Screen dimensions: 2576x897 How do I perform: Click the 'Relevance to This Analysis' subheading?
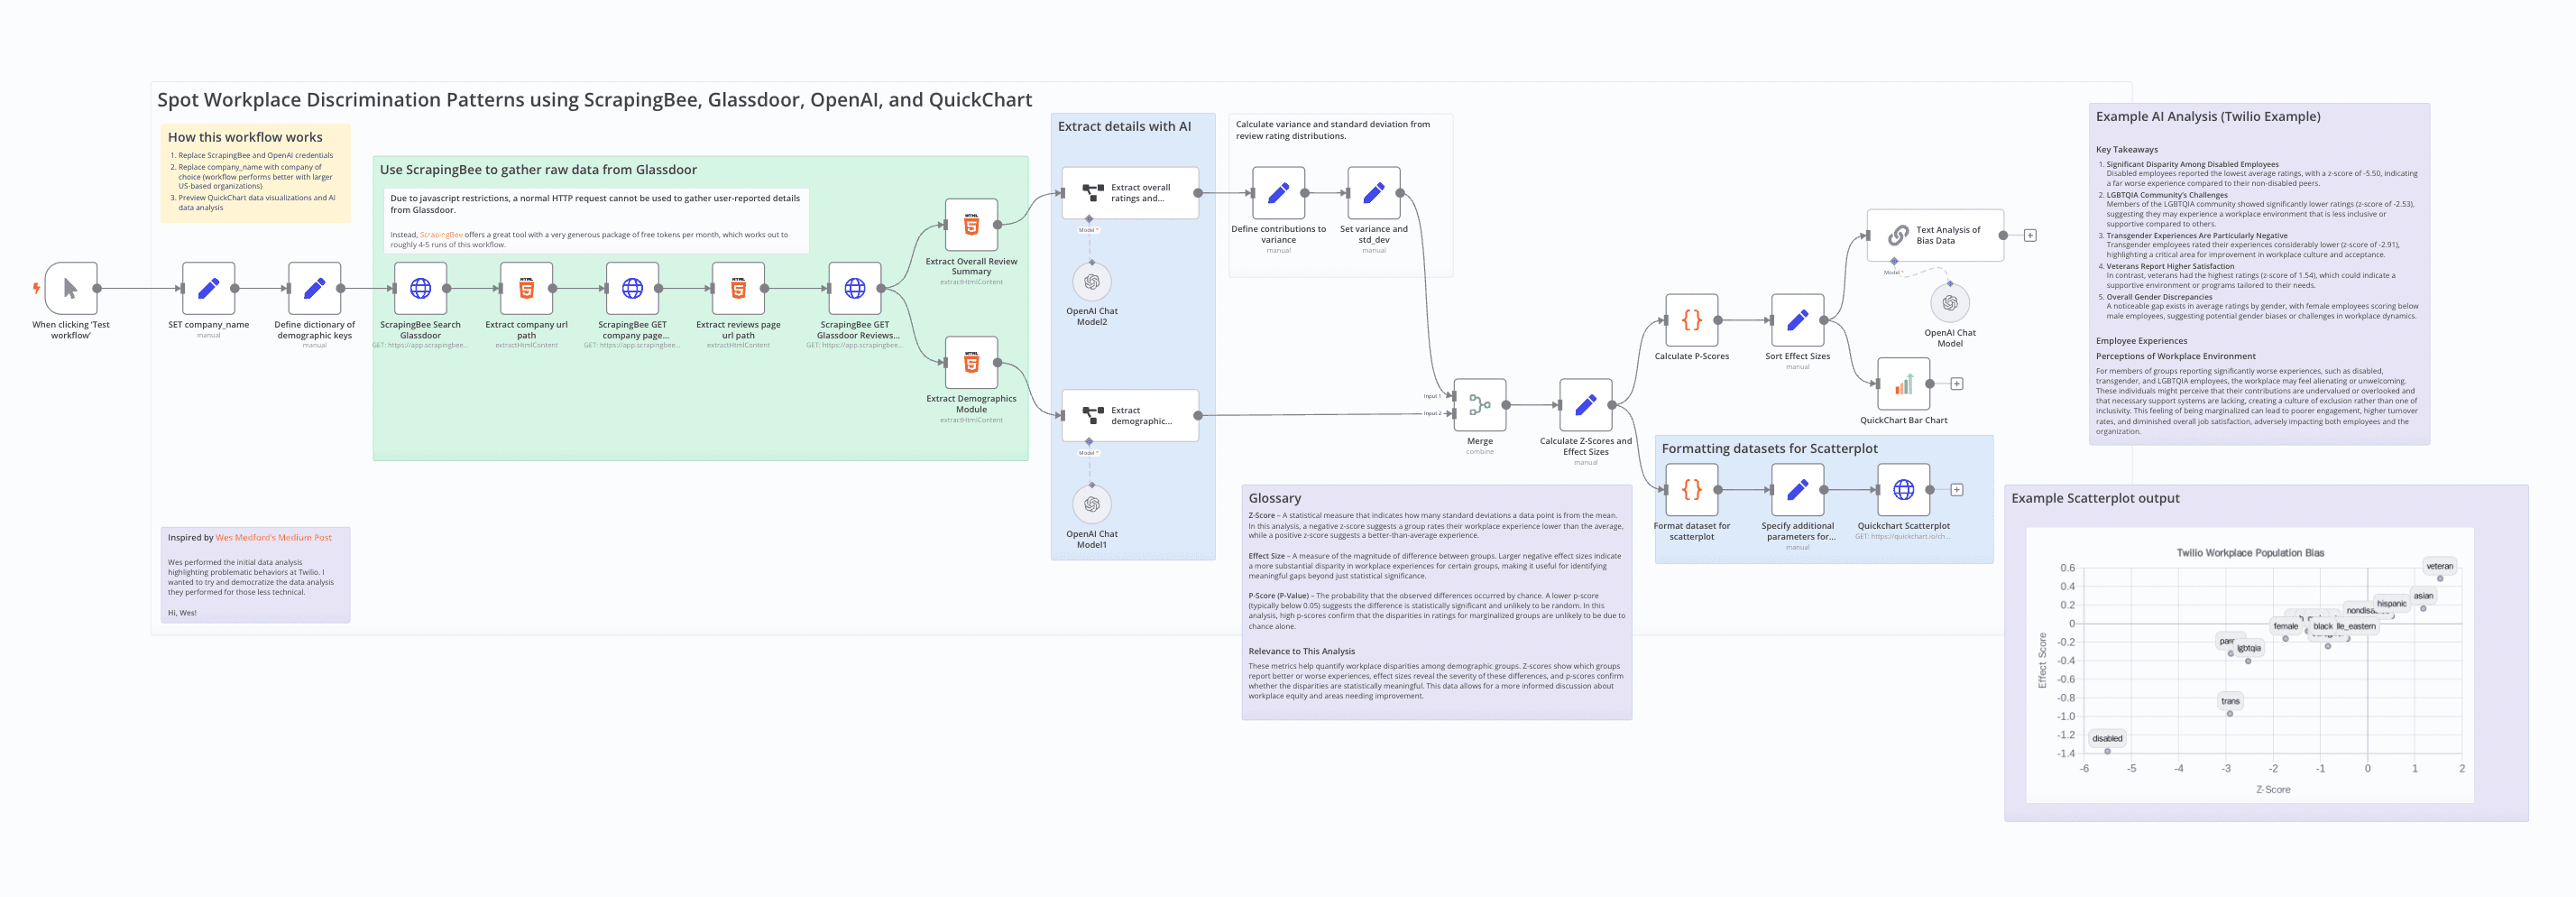[1301, 651]
